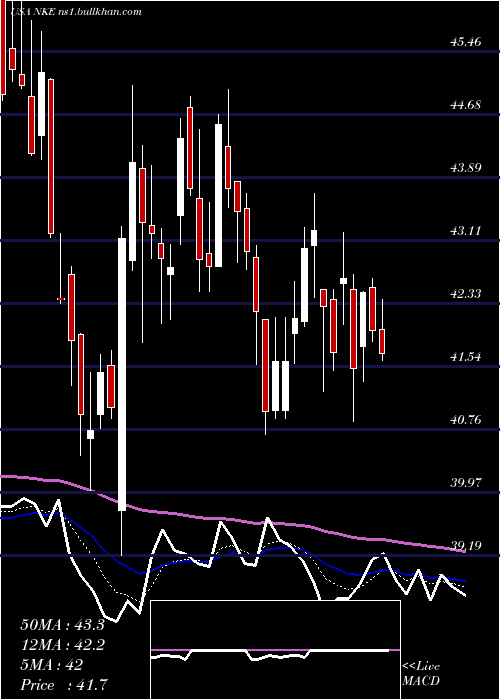500x700 pixels.
Task: Click the <<Live MACD label
Action: point(421,674)
